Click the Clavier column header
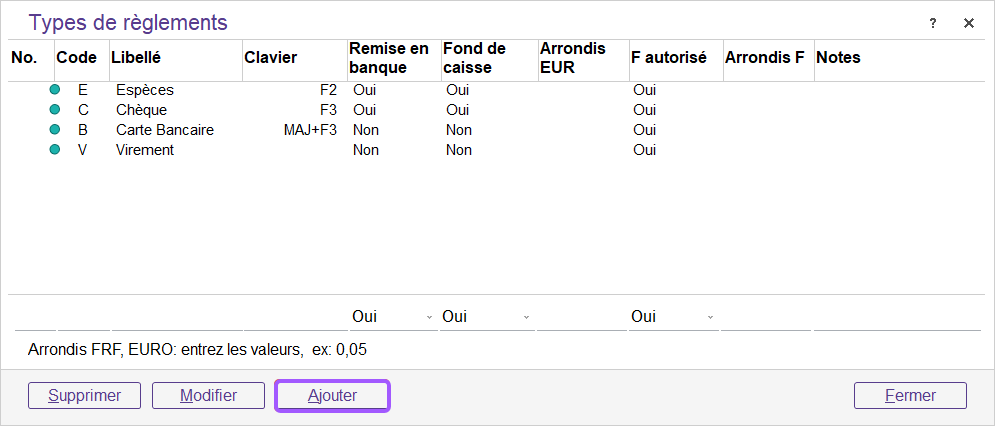Screen dimensions: 995x426 point(271,58)
